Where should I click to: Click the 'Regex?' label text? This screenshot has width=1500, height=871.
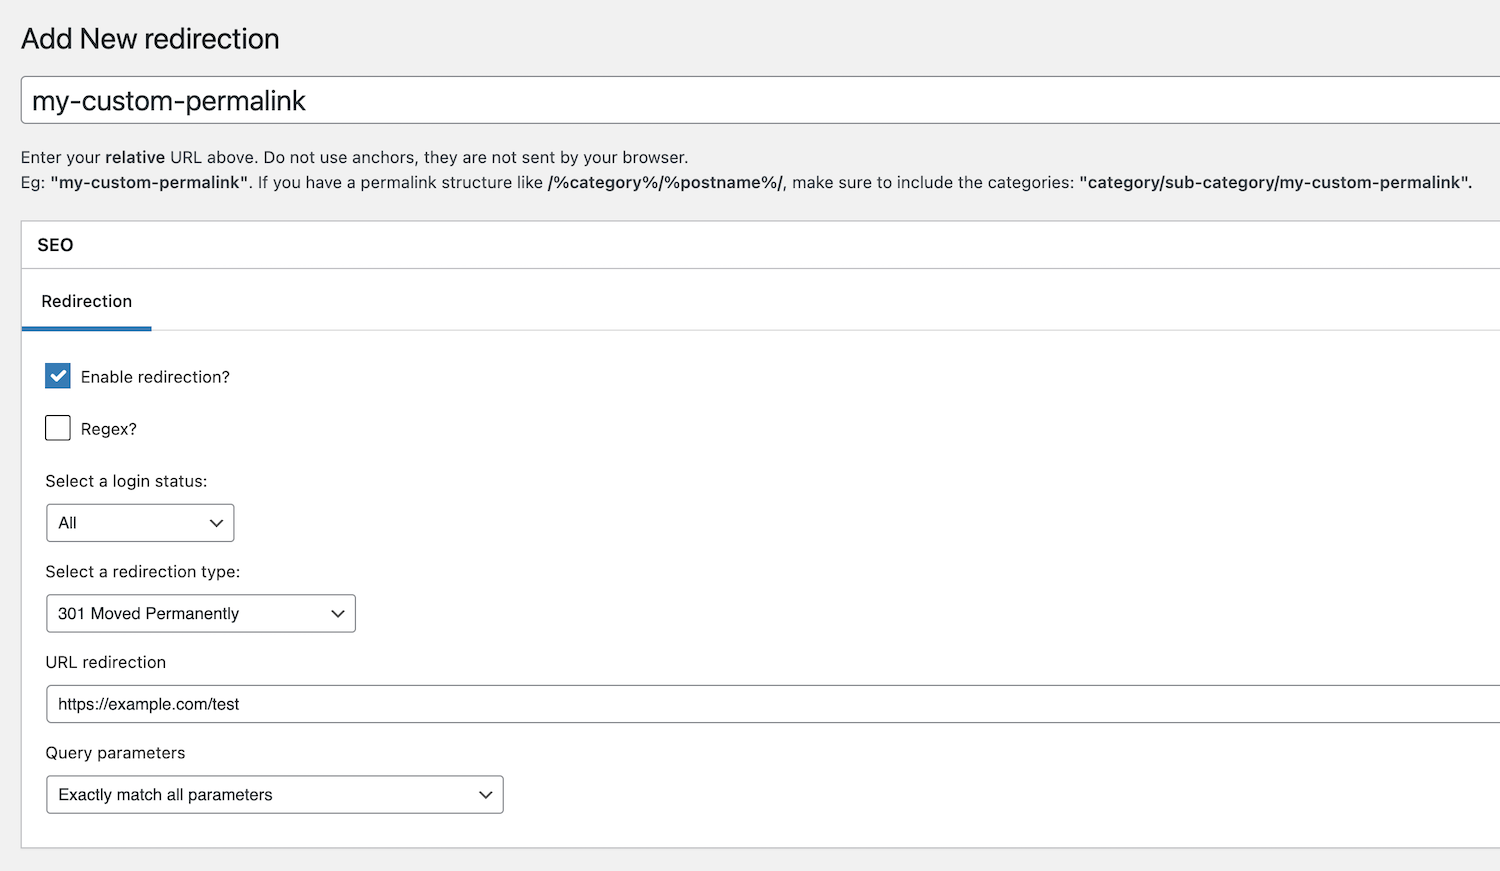pyautogui.click(x=109, y=429)
